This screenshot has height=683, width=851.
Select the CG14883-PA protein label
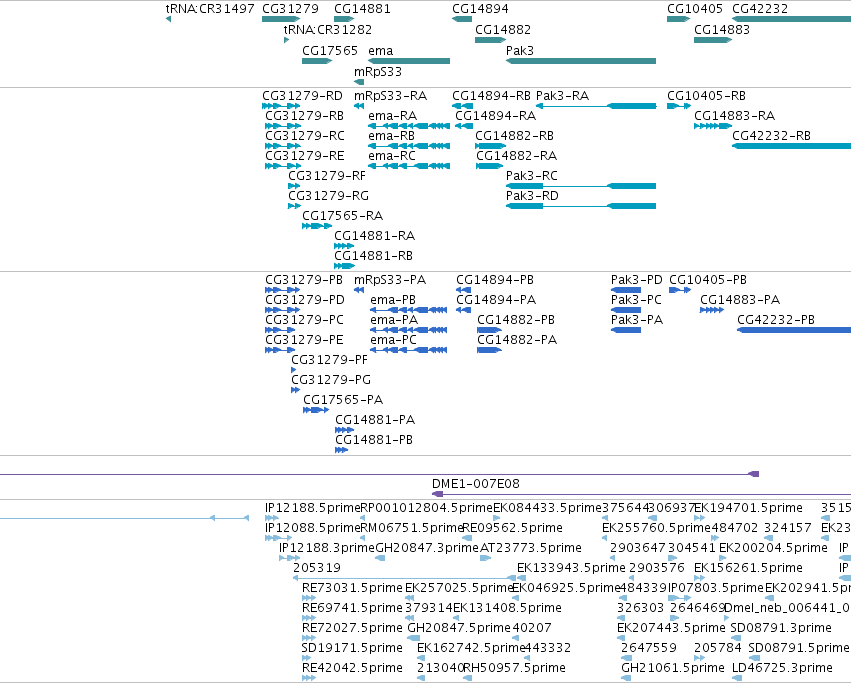740,300
